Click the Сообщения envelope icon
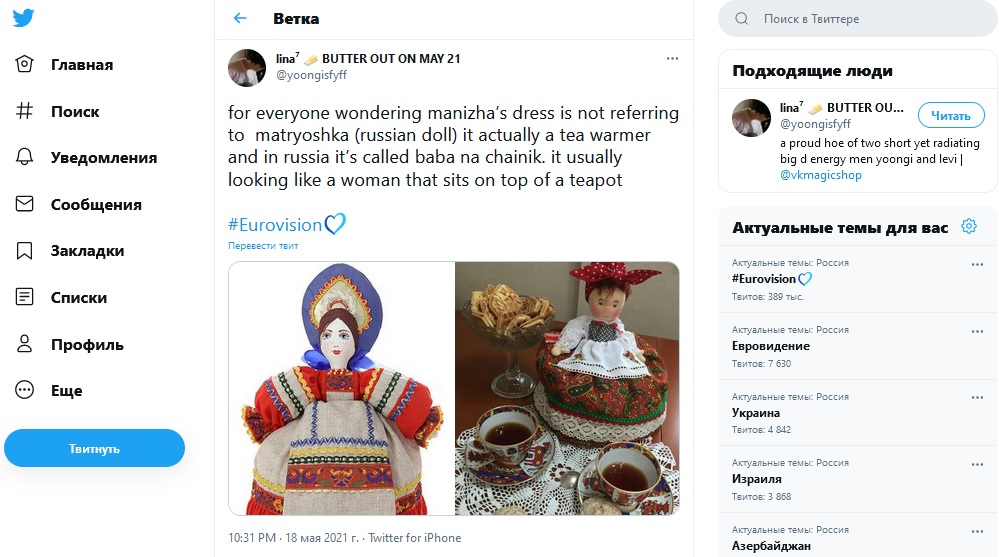The width and height of the screenshot is (999, 557). pos(25,204)
